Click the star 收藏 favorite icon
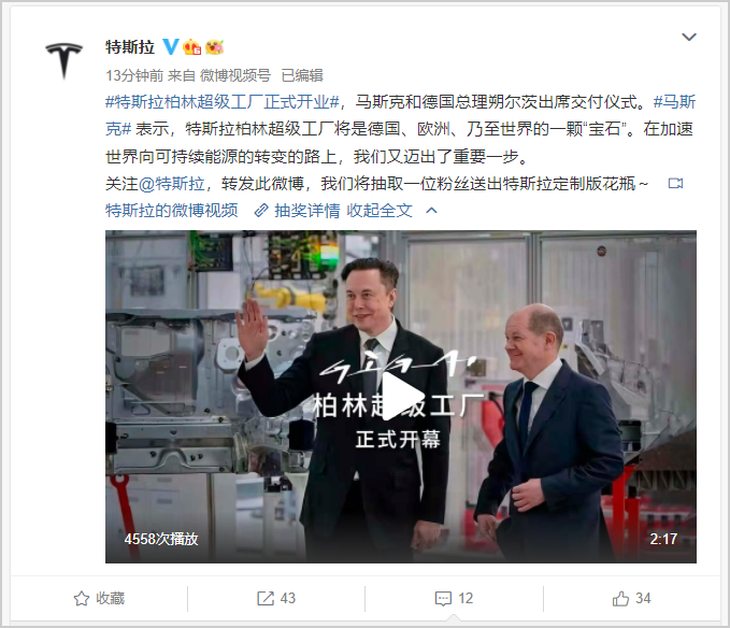Image resolution: width=730 pixels, height=628 pixels. 81,598
